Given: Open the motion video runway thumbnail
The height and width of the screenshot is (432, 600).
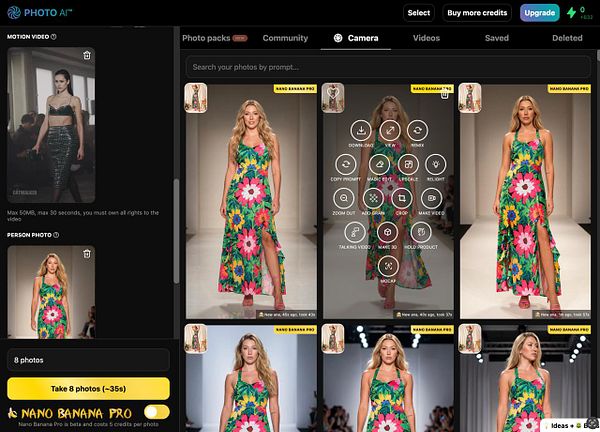Looking at the screenshot, I should tap(51, 125).
